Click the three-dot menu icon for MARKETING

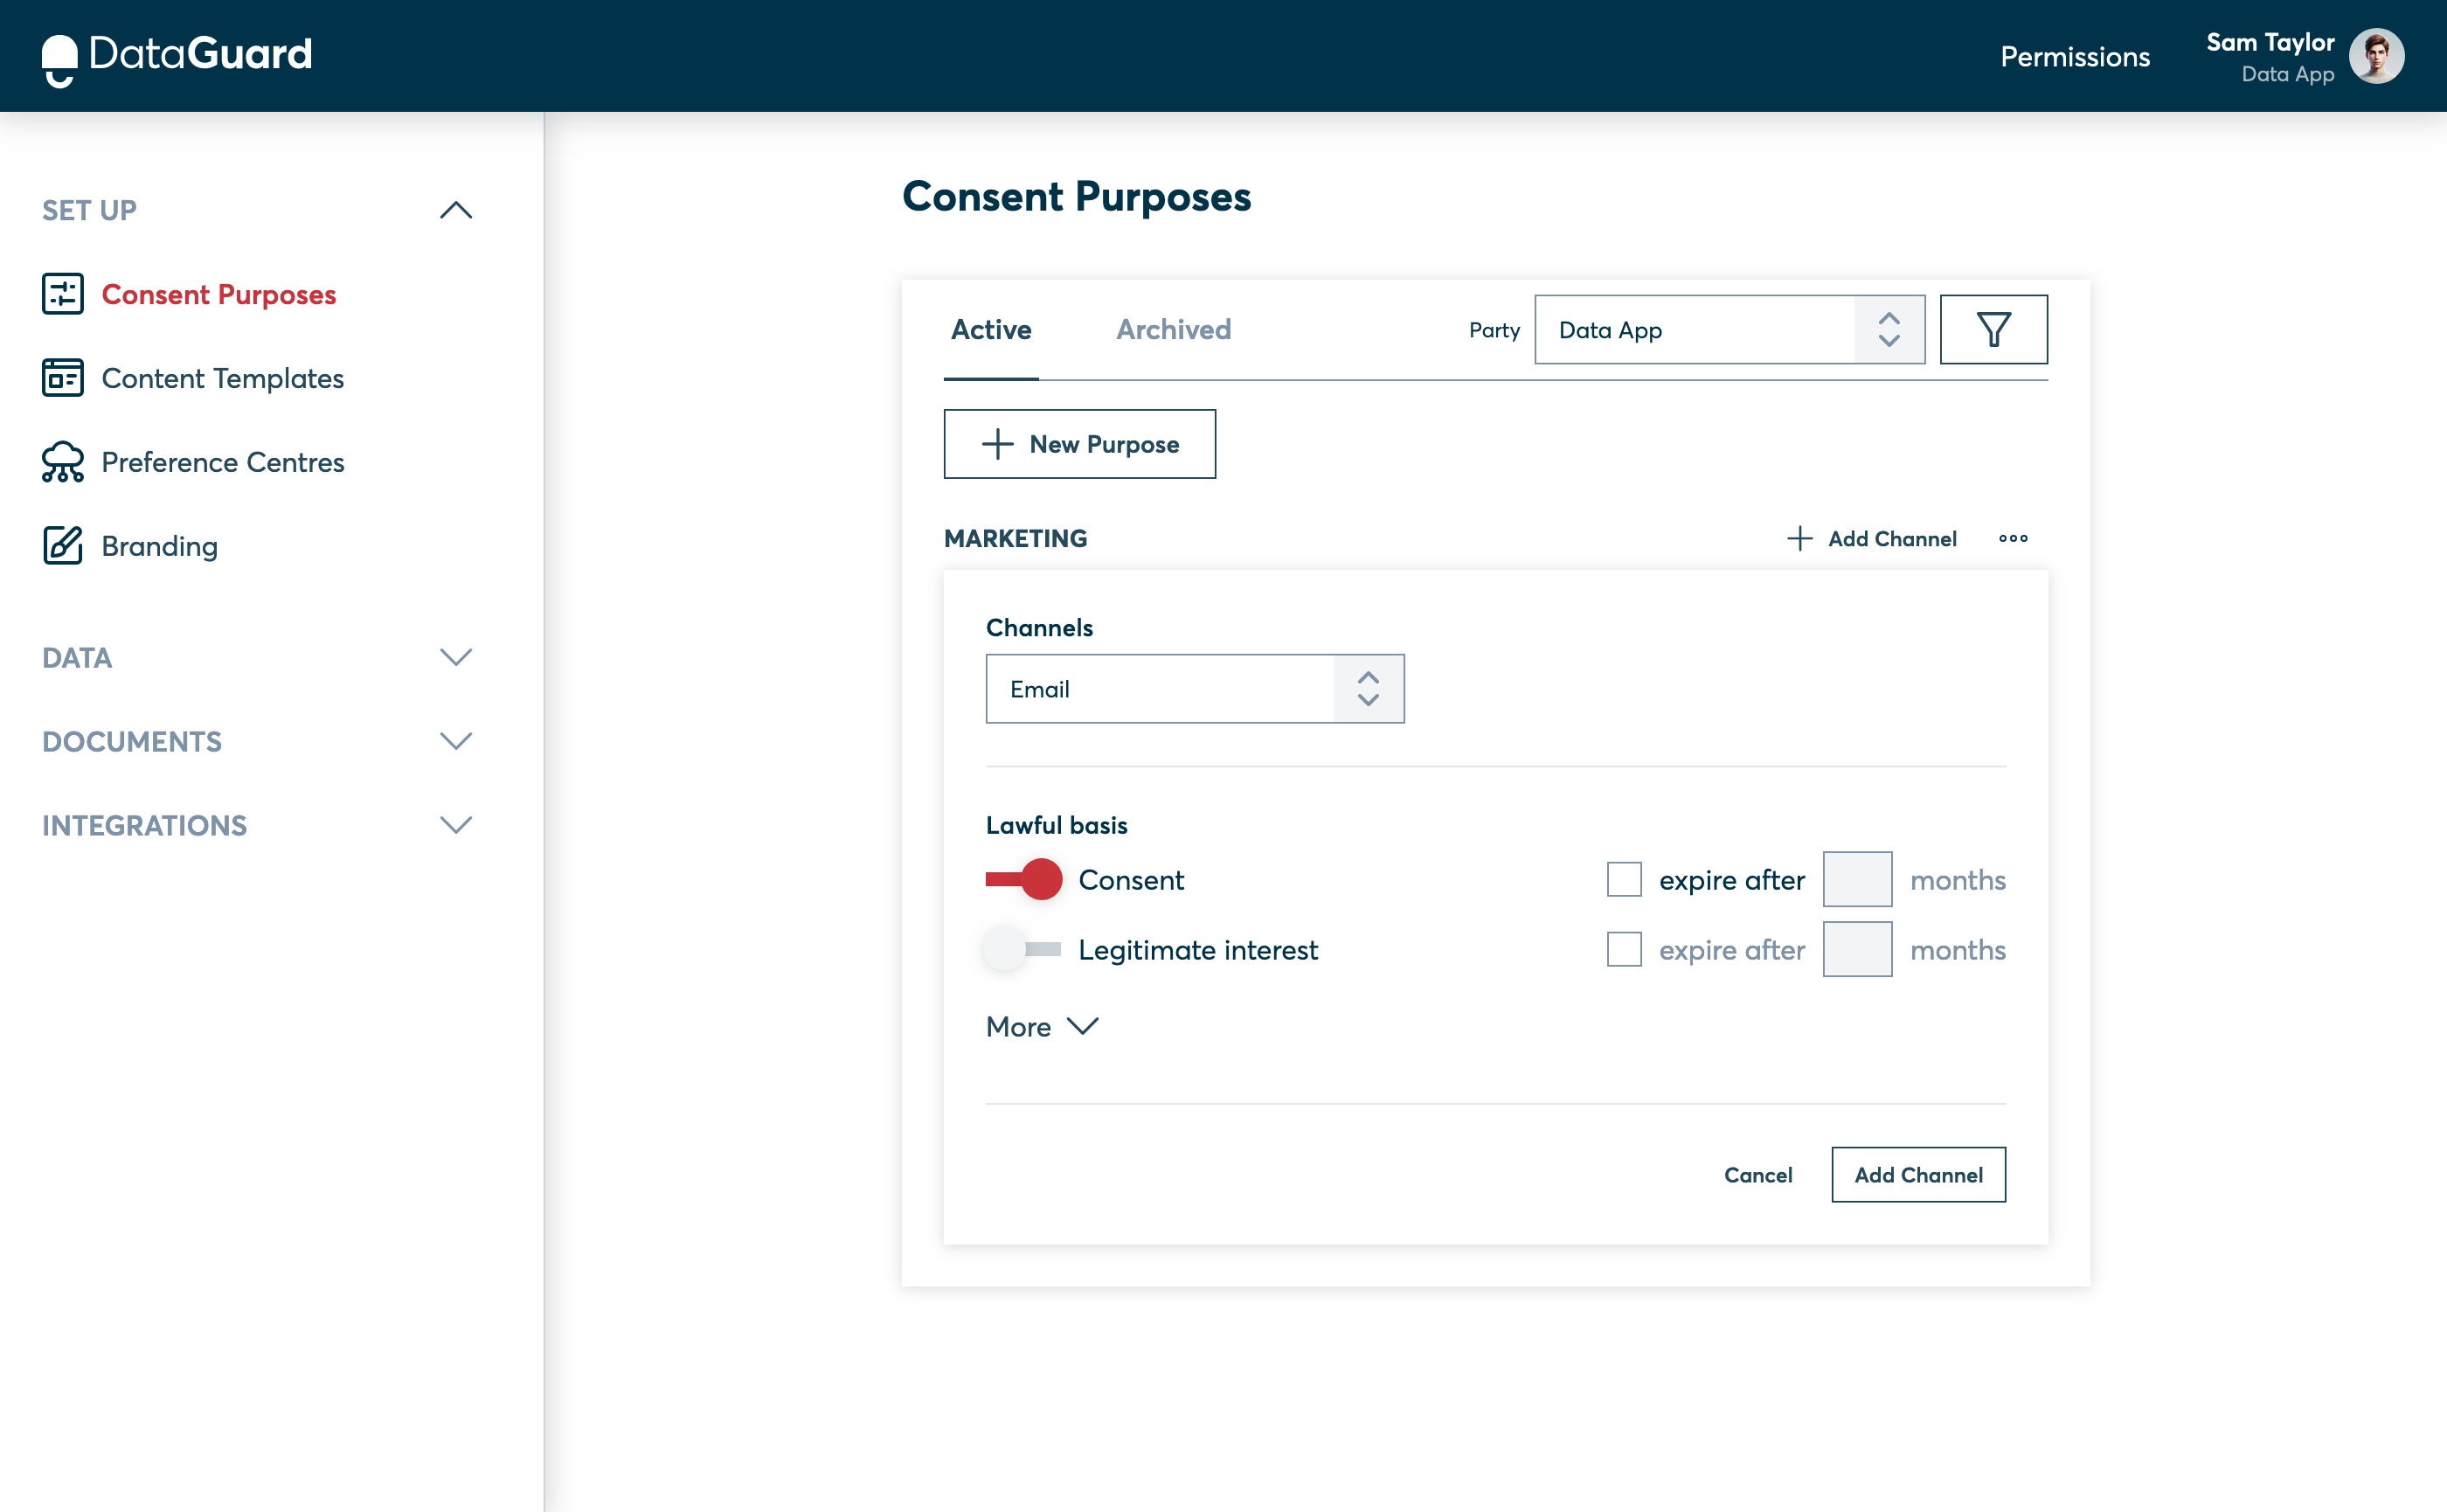(x=2014, y=538)
